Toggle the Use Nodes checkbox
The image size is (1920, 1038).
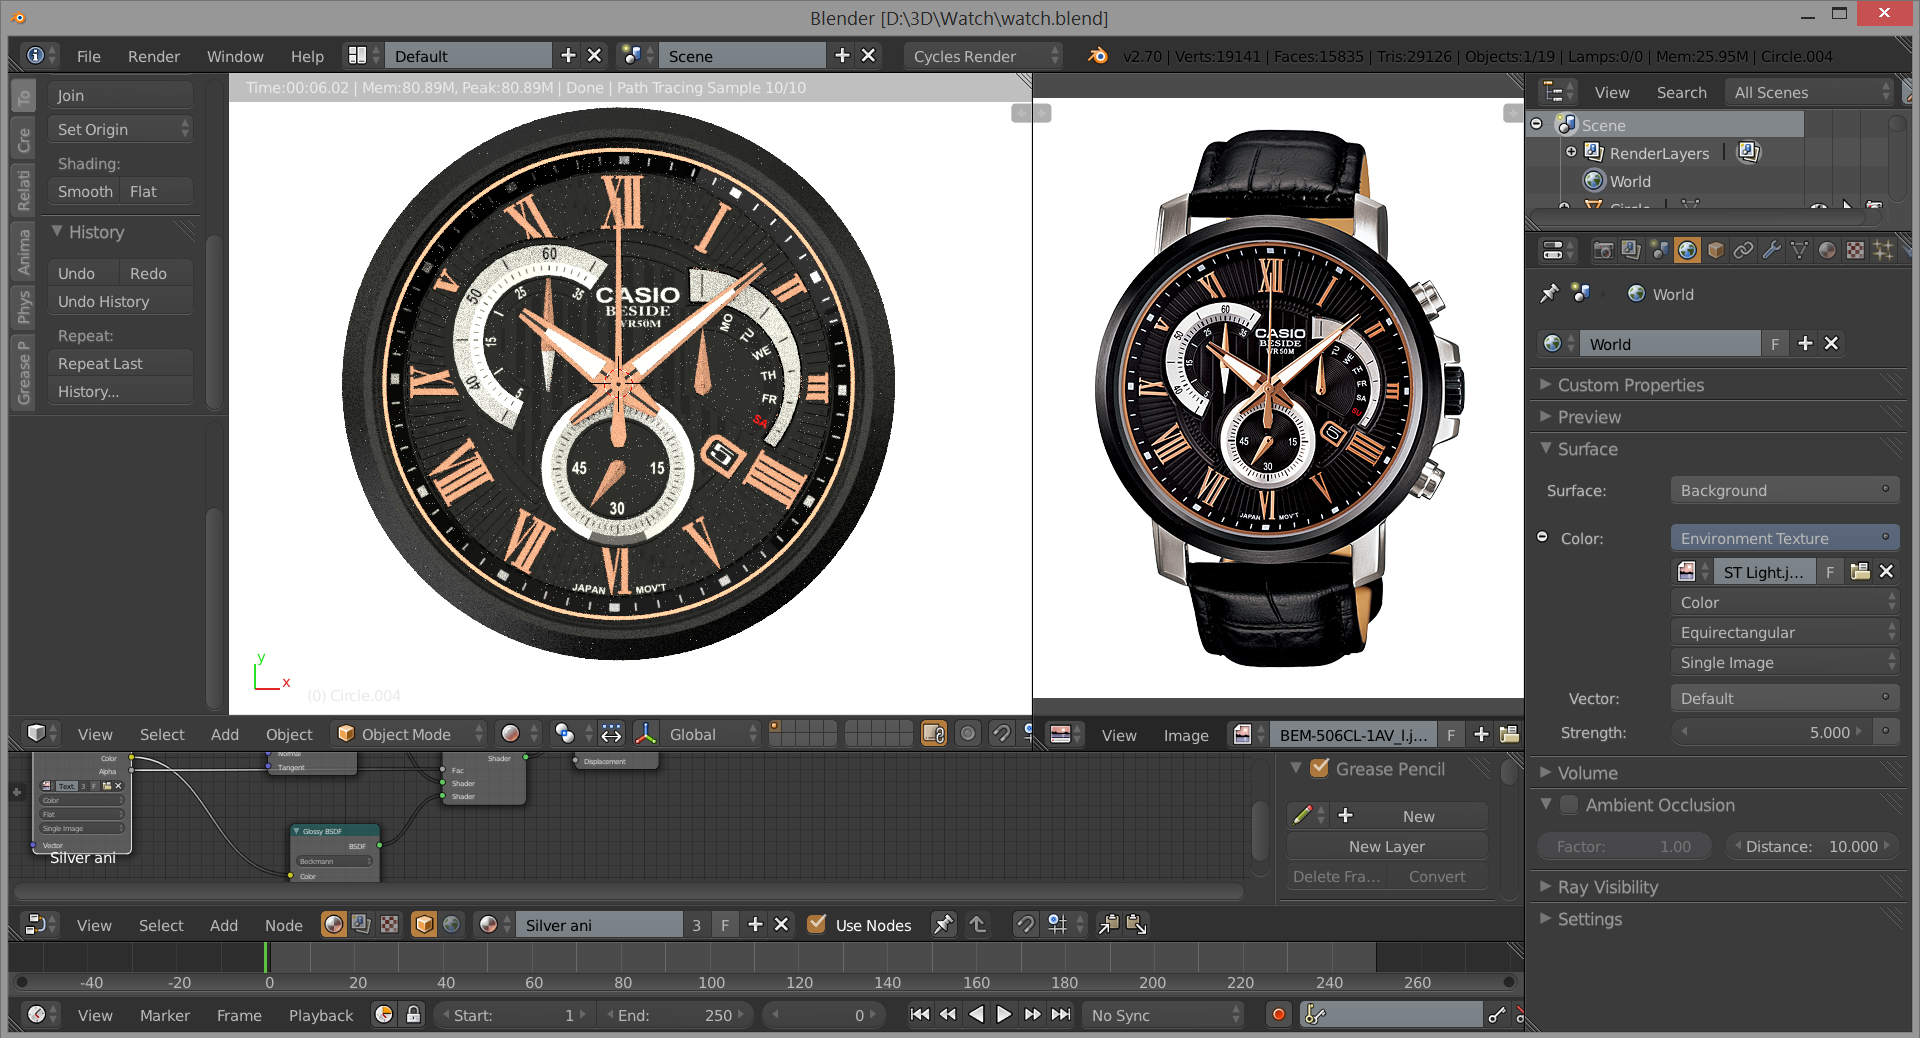tap(817, 925)
